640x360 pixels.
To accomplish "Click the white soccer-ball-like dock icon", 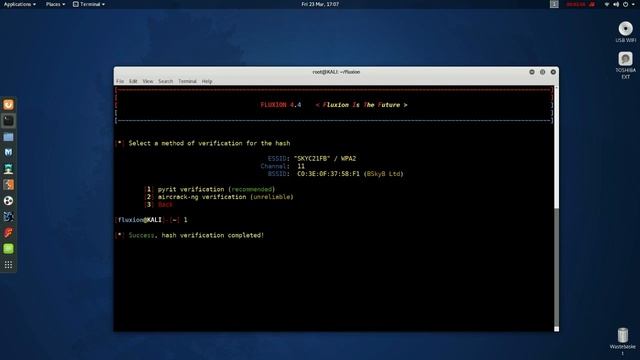I will pos(8,201).
